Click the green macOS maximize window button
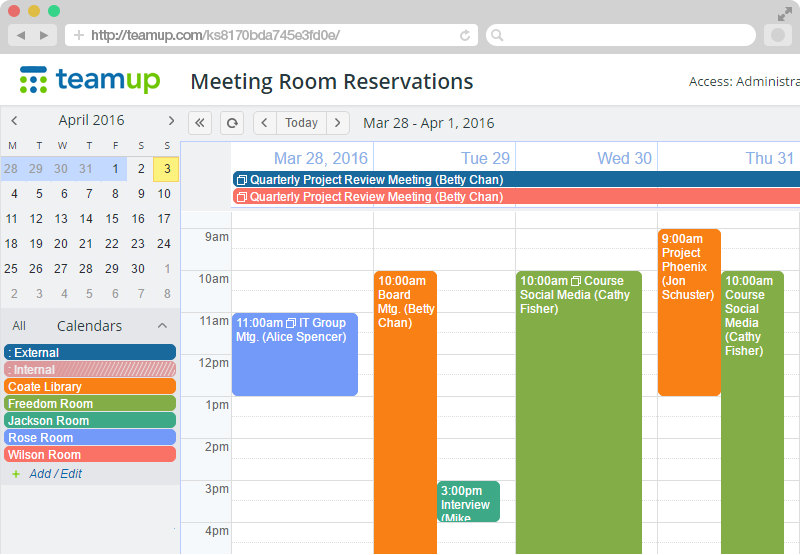 [54, 11]
